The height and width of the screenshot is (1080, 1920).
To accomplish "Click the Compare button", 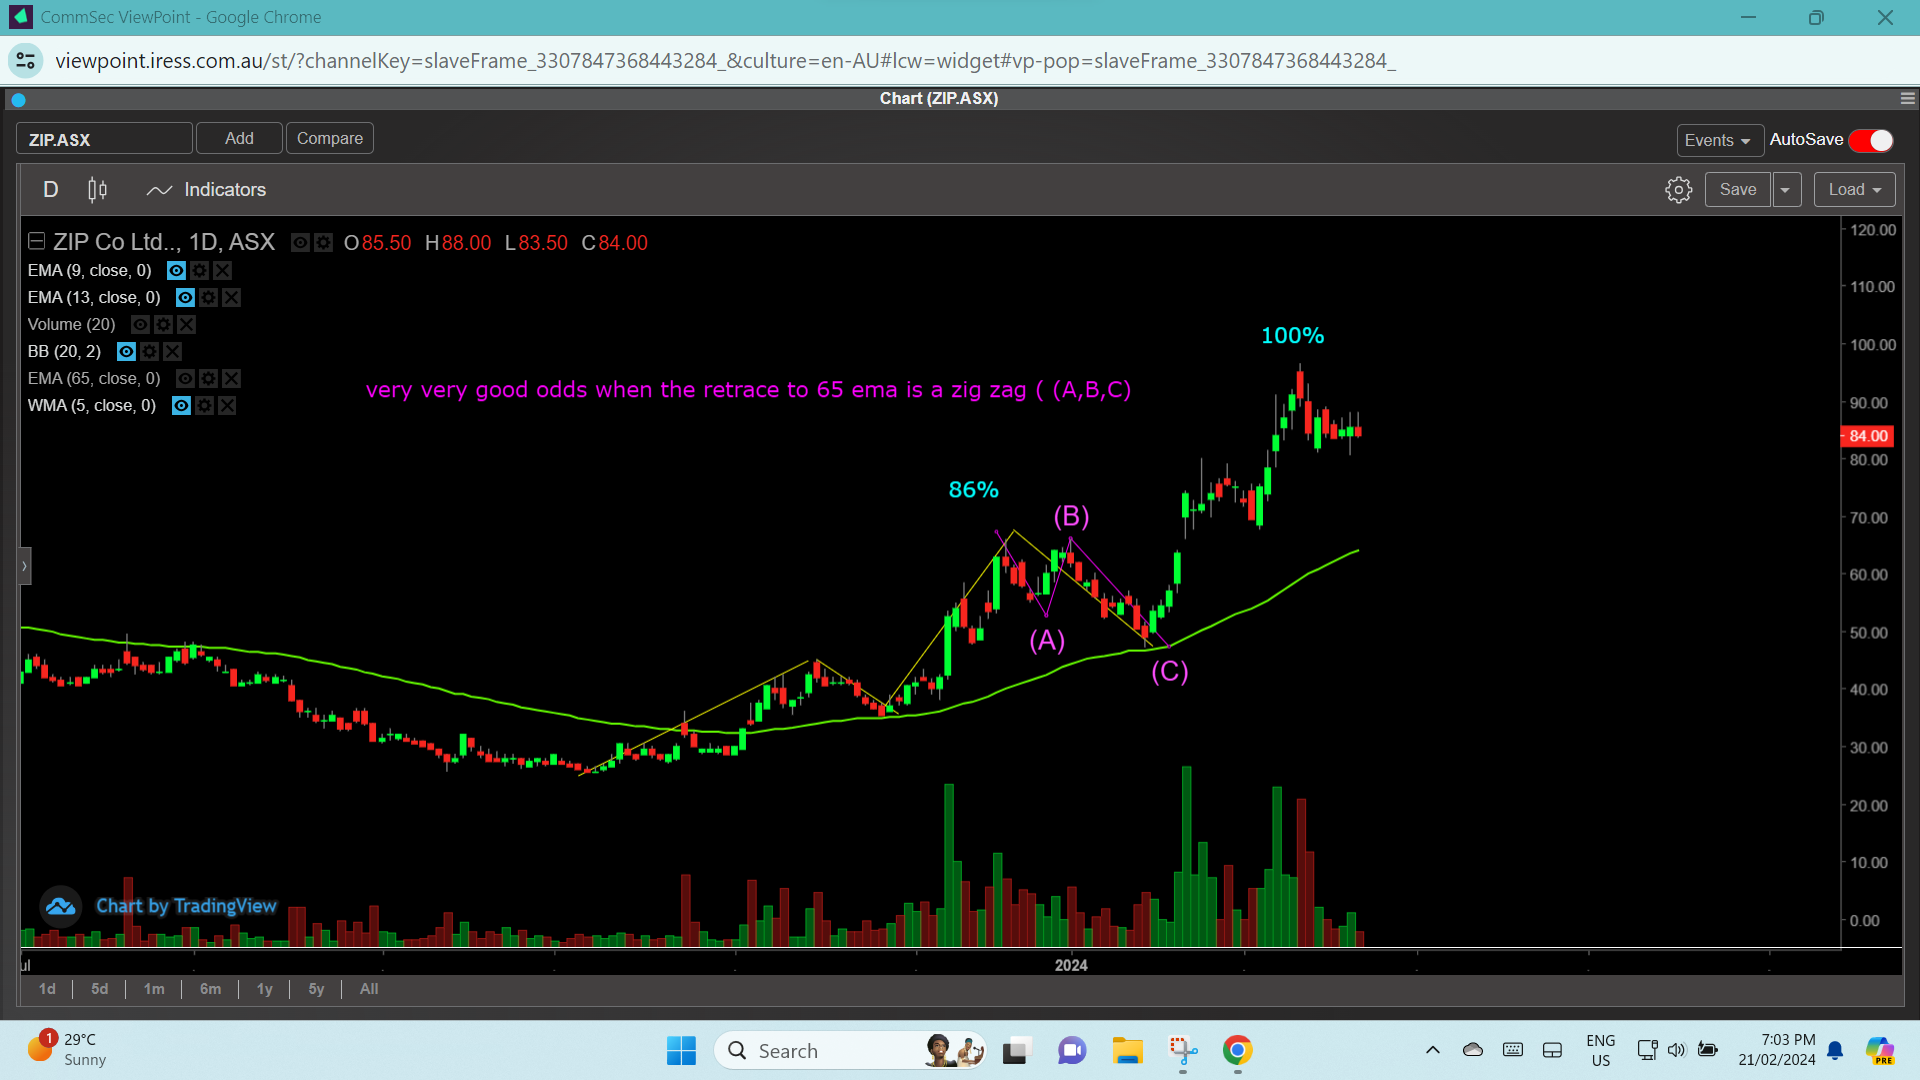I will (x=330, y=138).
